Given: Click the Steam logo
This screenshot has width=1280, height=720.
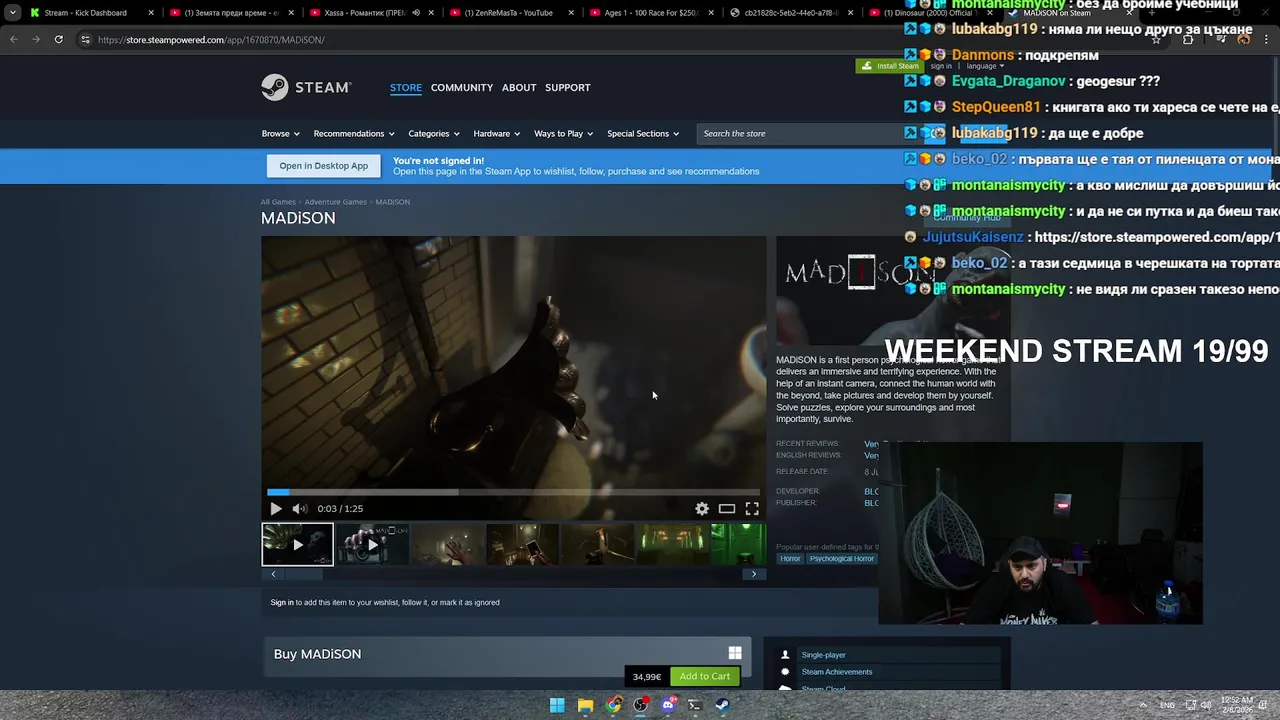Looking at the screenshot, I should click(306, 87).
